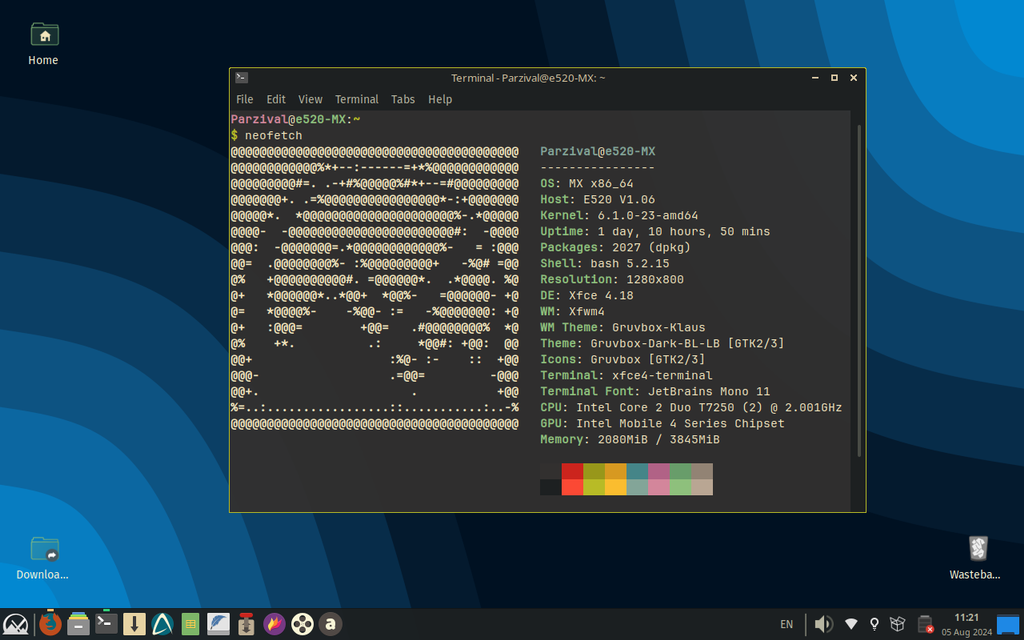This screenshot has height=640, width=1024.
Task: Open the Tabs menu in Terminal
Action: tap(403, 99)
